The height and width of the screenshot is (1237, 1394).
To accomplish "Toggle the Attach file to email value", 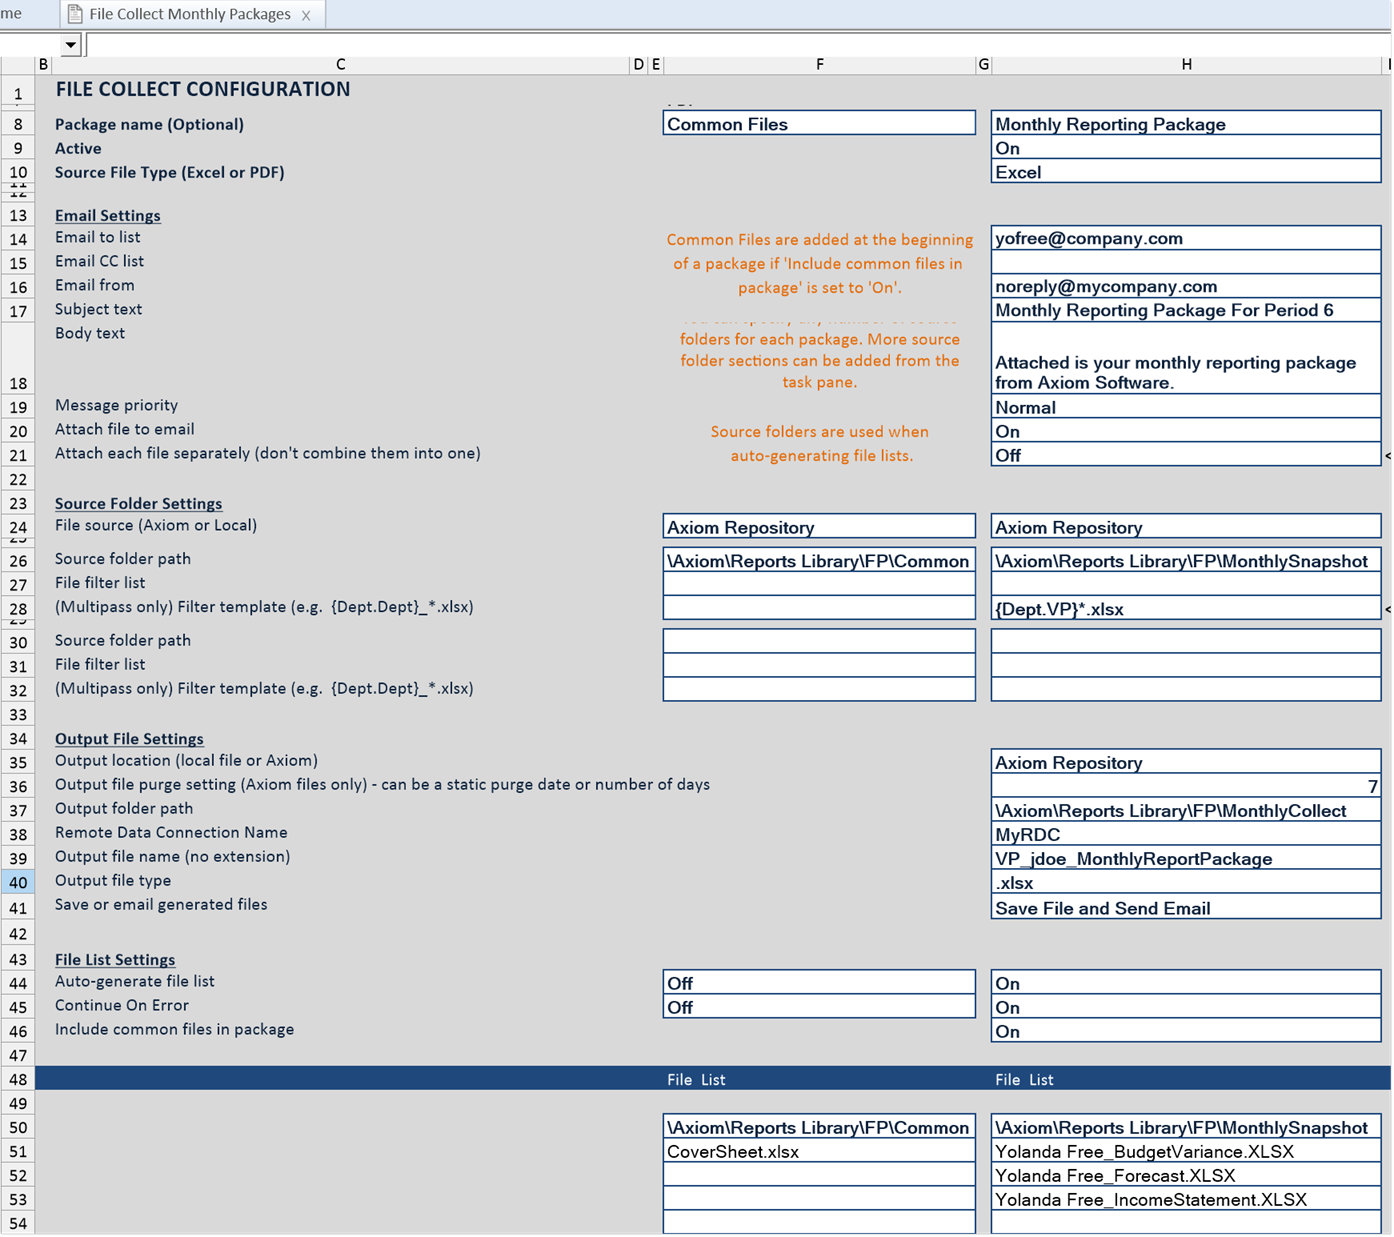I will (x=1185, y=431).
